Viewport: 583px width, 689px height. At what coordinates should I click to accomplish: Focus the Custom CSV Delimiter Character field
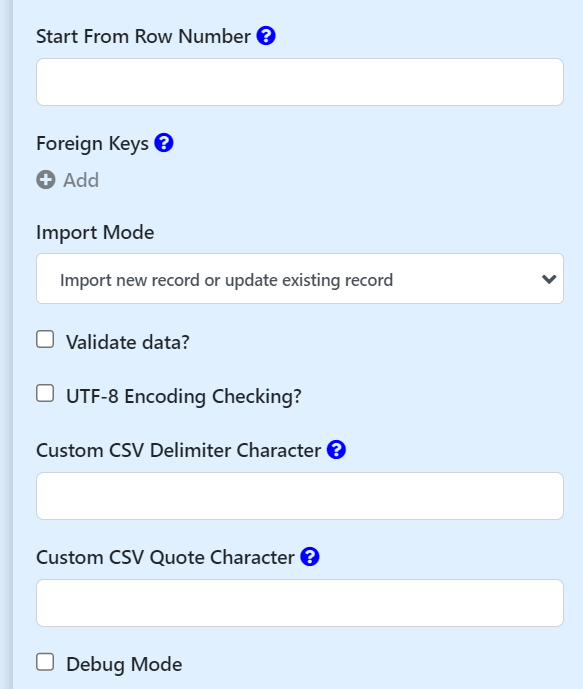click(300, 496)
